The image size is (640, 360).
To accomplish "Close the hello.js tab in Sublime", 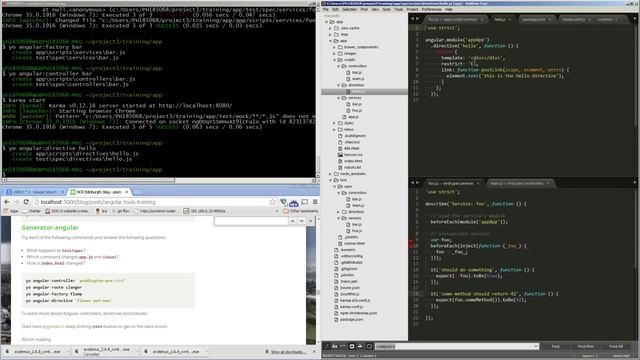I will pos(510,19).
